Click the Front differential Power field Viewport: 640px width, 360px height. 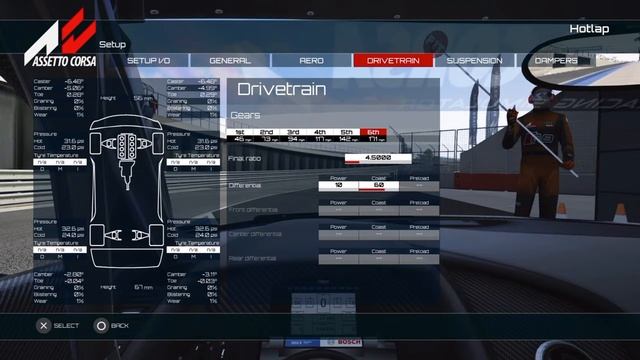coord(338,211)
